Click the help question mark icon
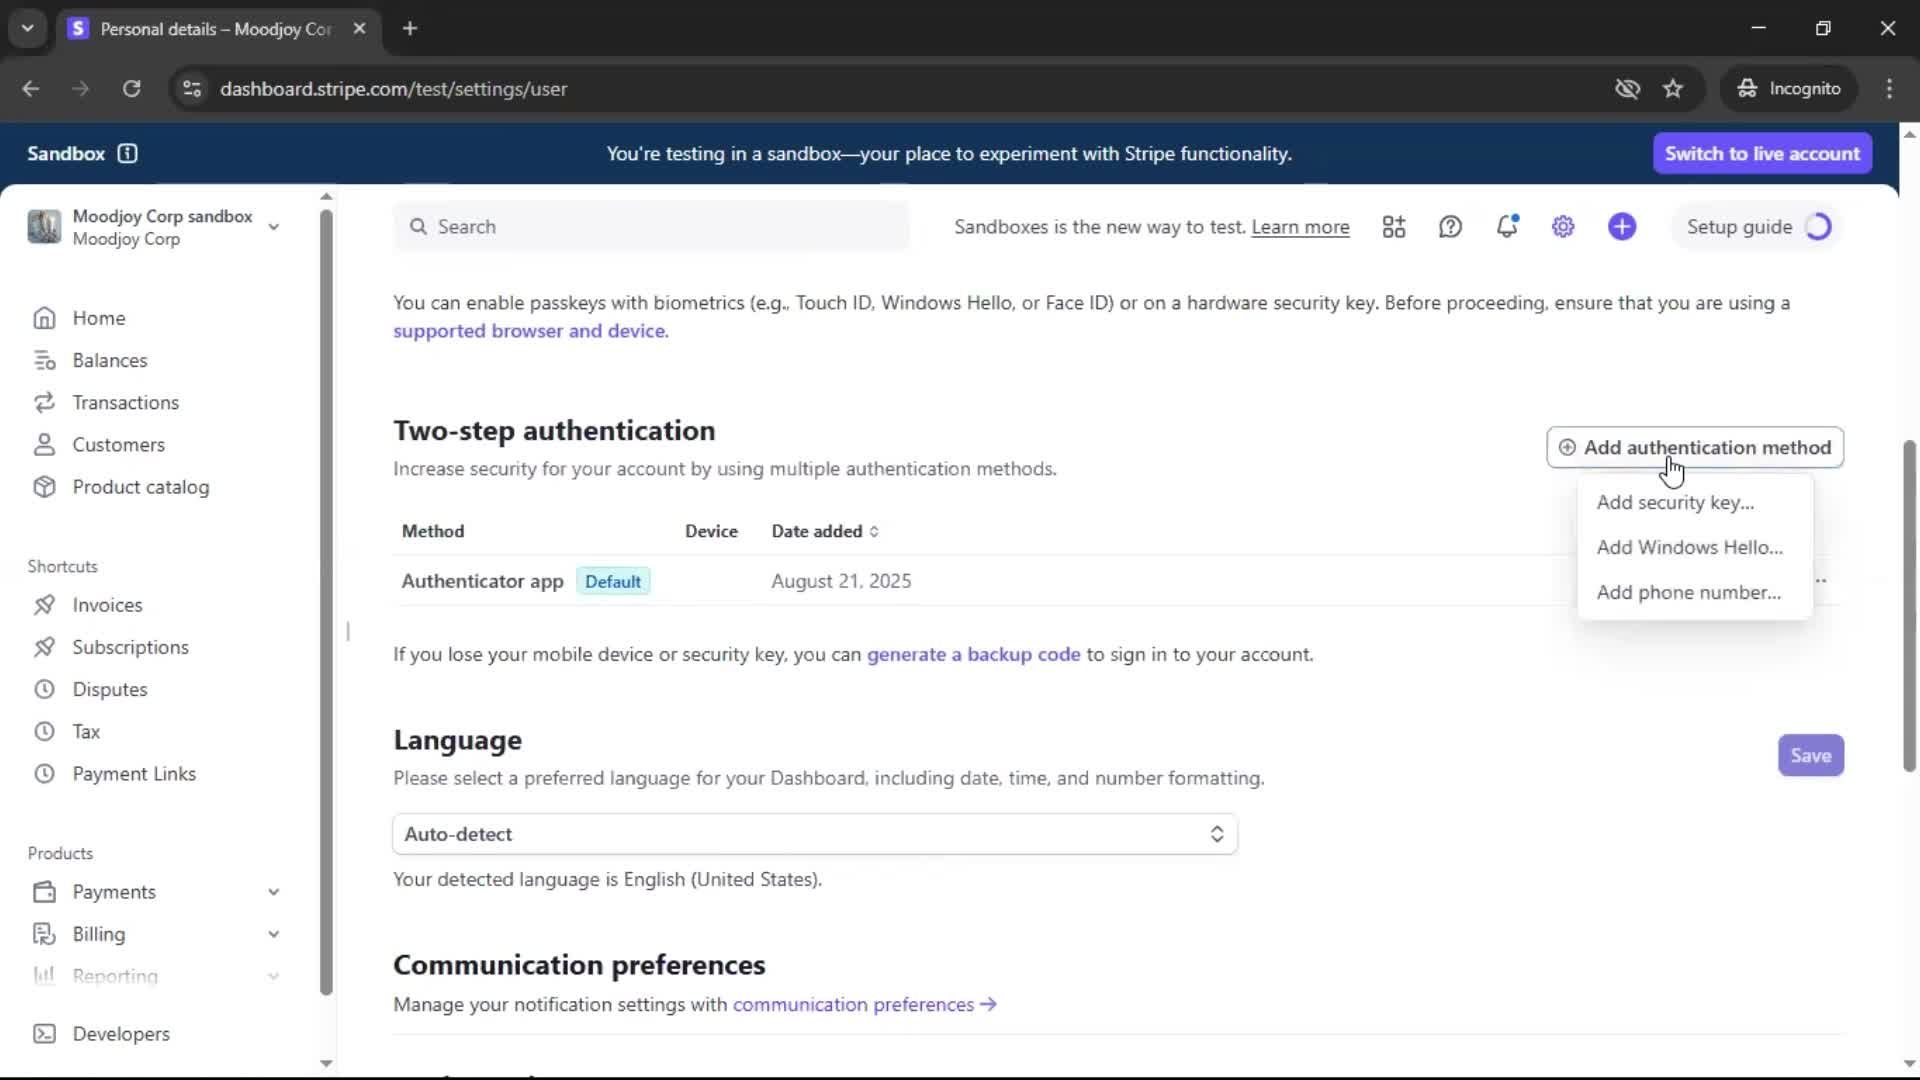 (1450, 227)
